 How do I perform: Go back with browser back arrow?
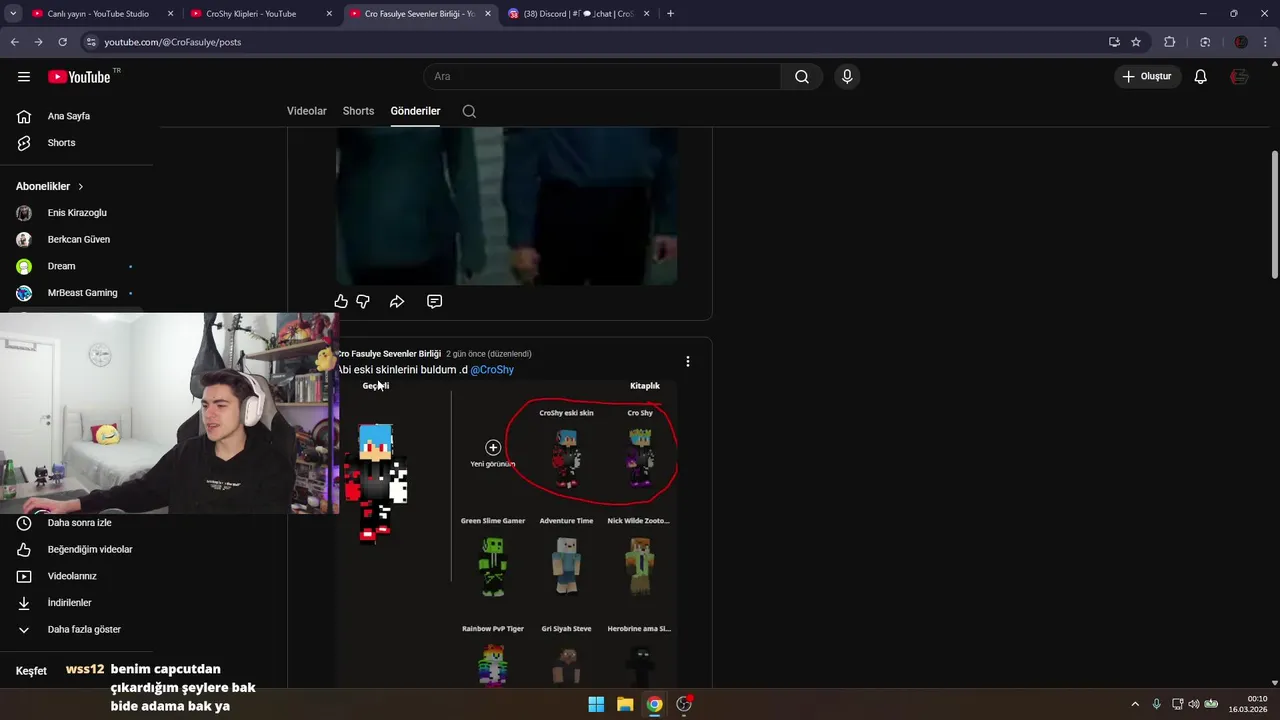(x=14, y=42)
